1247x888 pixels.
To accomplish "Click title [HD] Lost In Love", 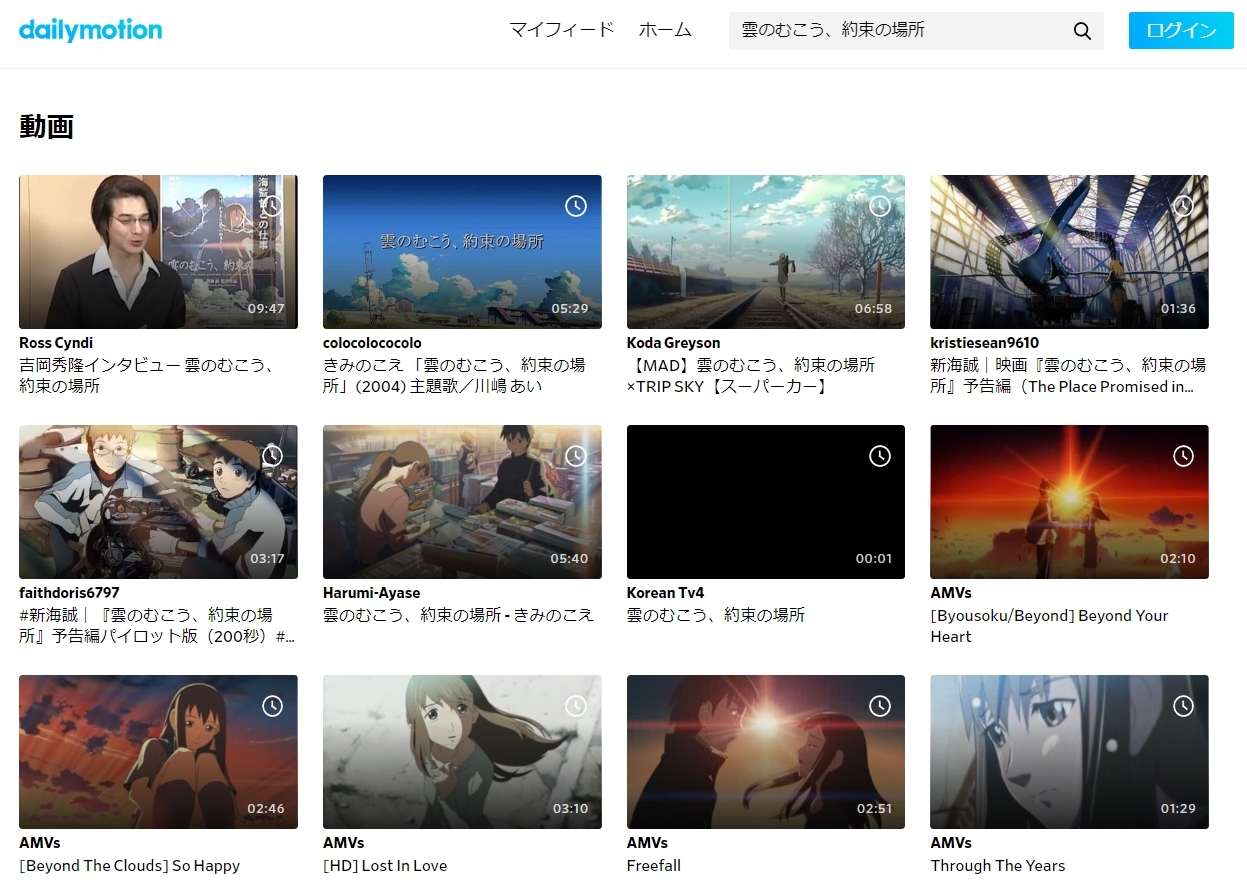I will coord(385,866).
